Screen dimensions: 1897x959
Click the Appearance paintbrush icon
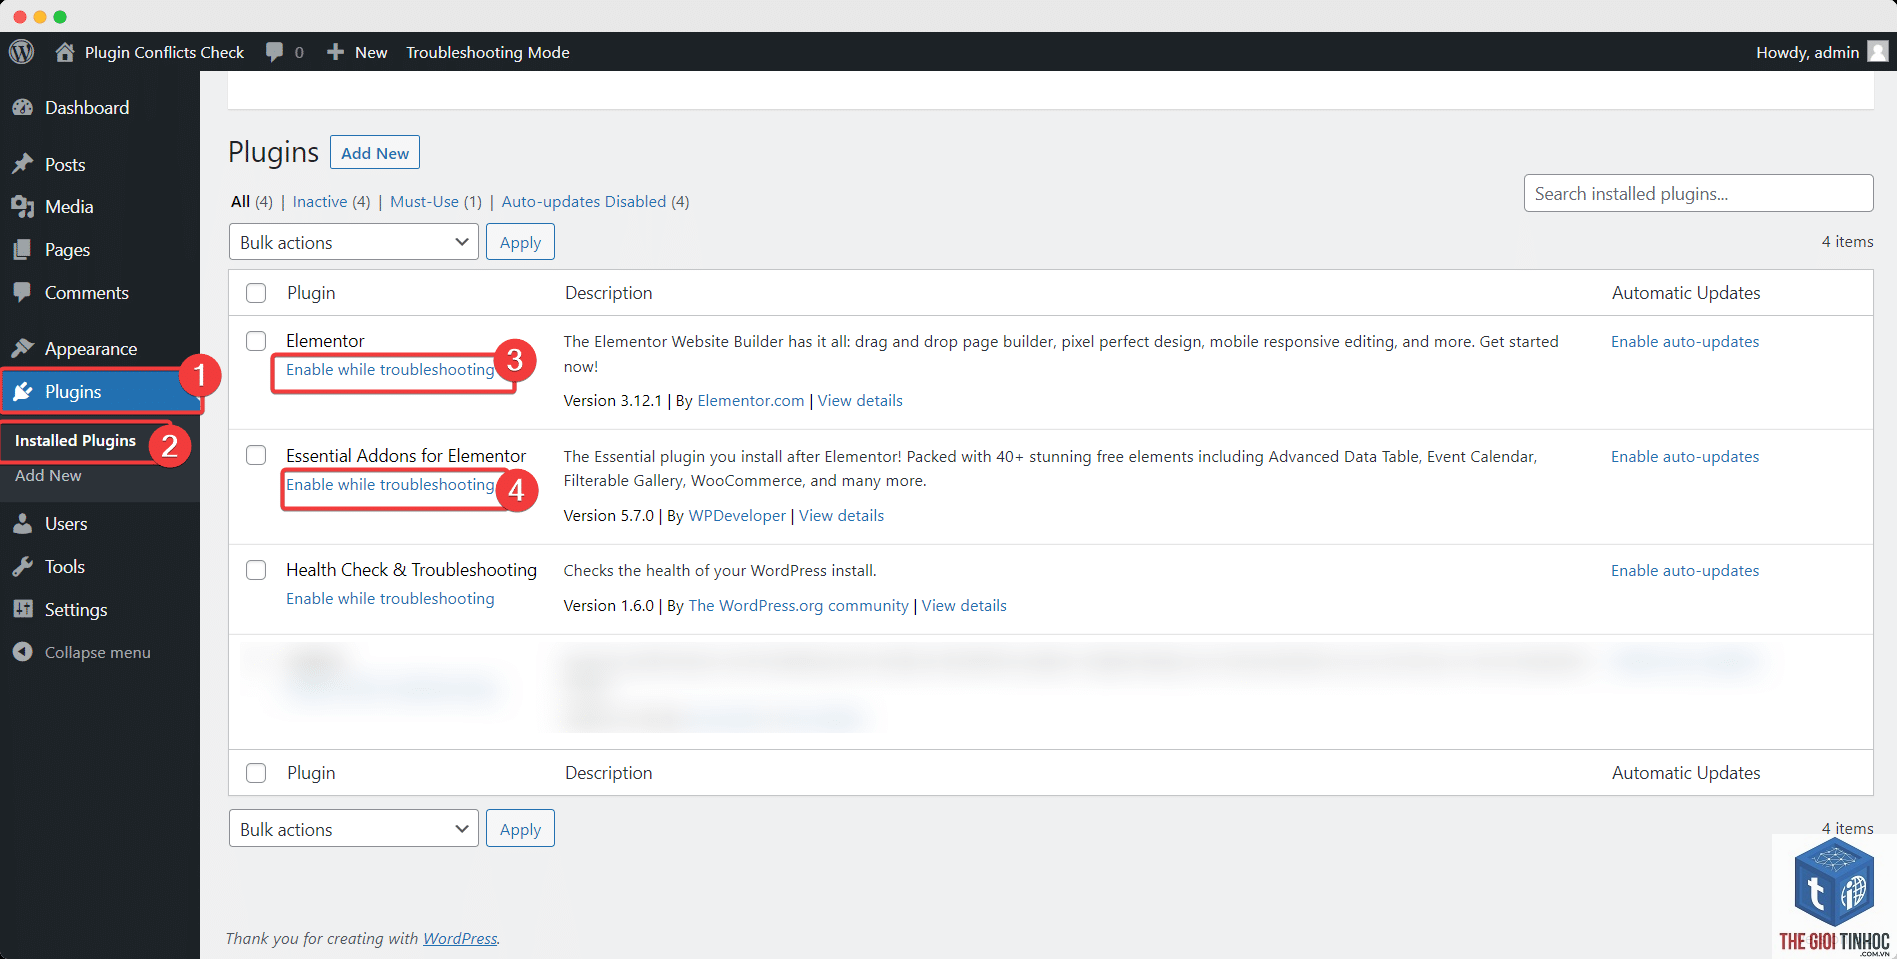point(22,348)
